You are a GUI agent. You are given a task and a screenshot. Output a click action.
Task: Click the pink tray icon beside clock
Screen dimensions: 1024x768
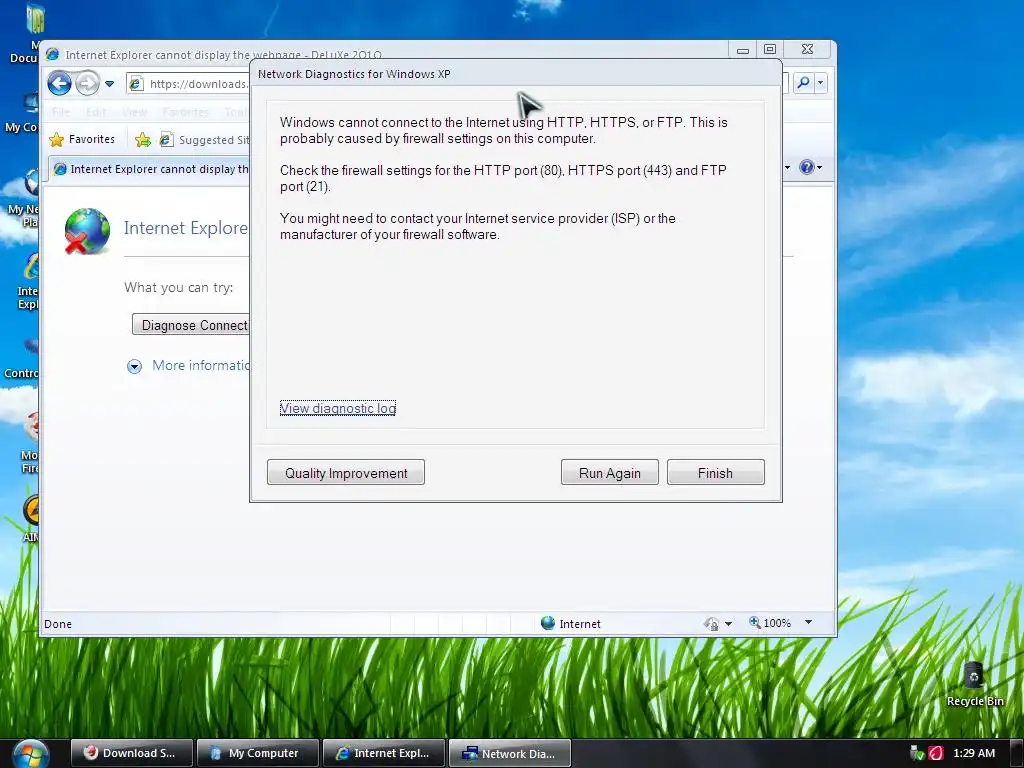936,753
